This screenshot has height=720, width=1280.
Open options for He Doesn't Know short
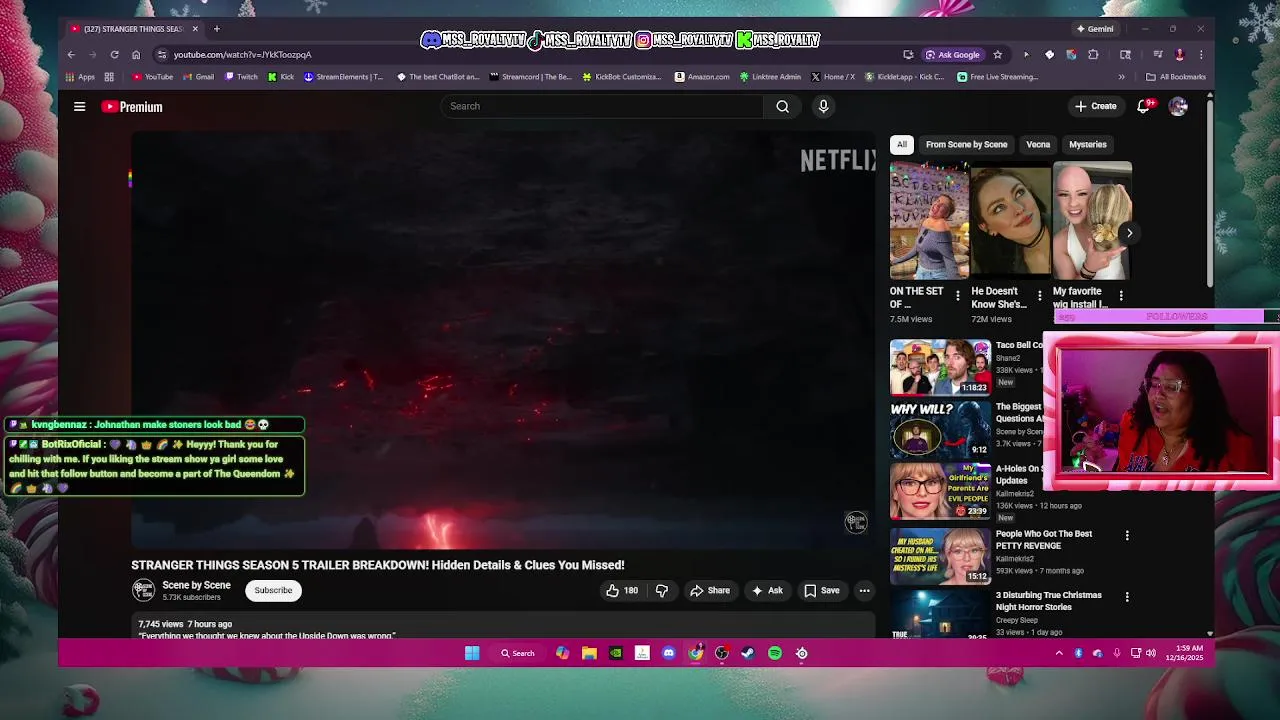[1039, 297]
